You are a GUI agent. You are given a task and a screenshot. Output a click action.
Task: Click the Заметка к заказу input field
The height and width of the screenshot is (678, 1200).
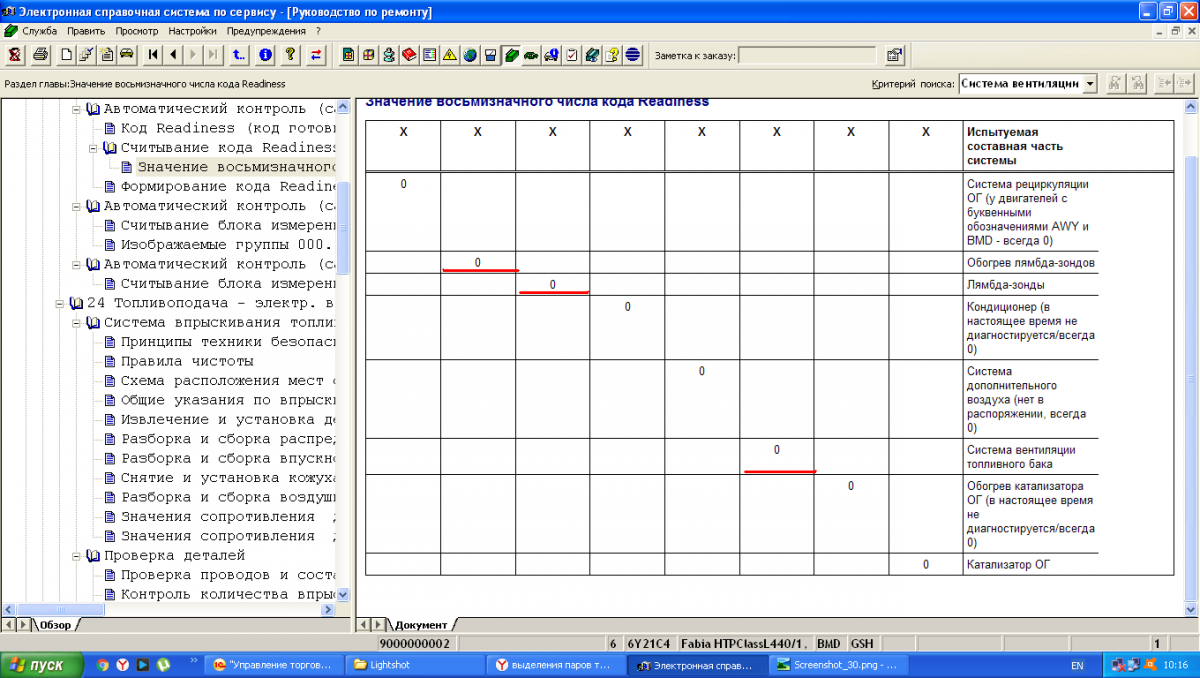[x=806, y=55]
